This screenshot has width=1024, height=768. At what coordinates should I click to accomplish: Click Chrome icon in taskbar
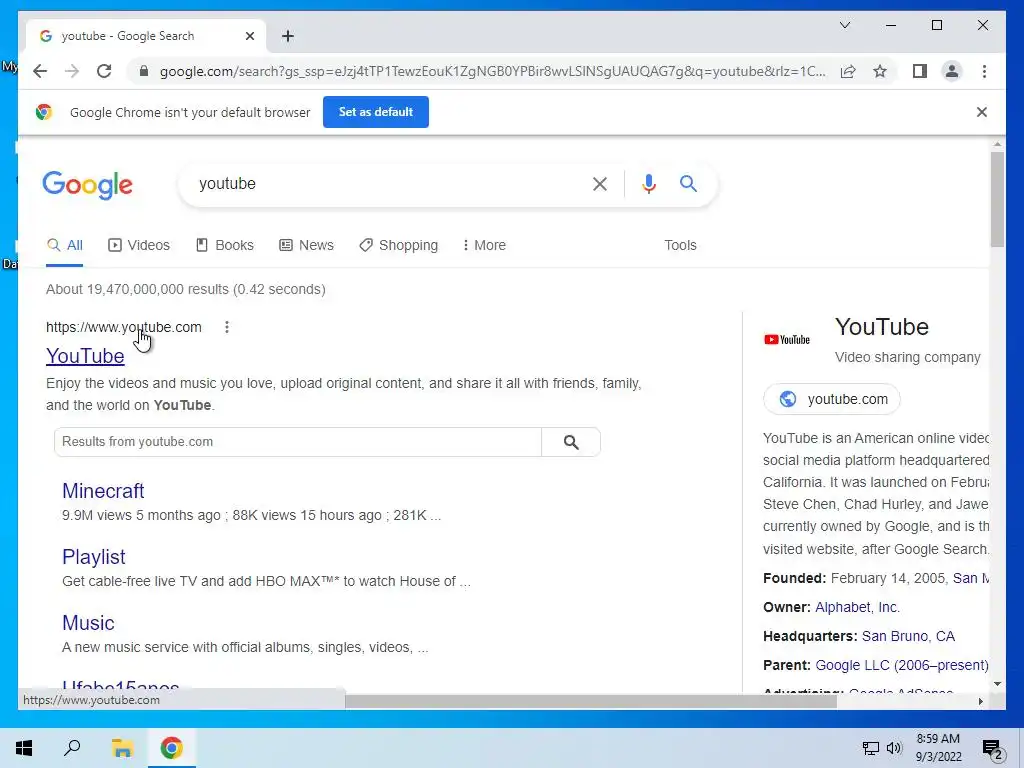172,748
